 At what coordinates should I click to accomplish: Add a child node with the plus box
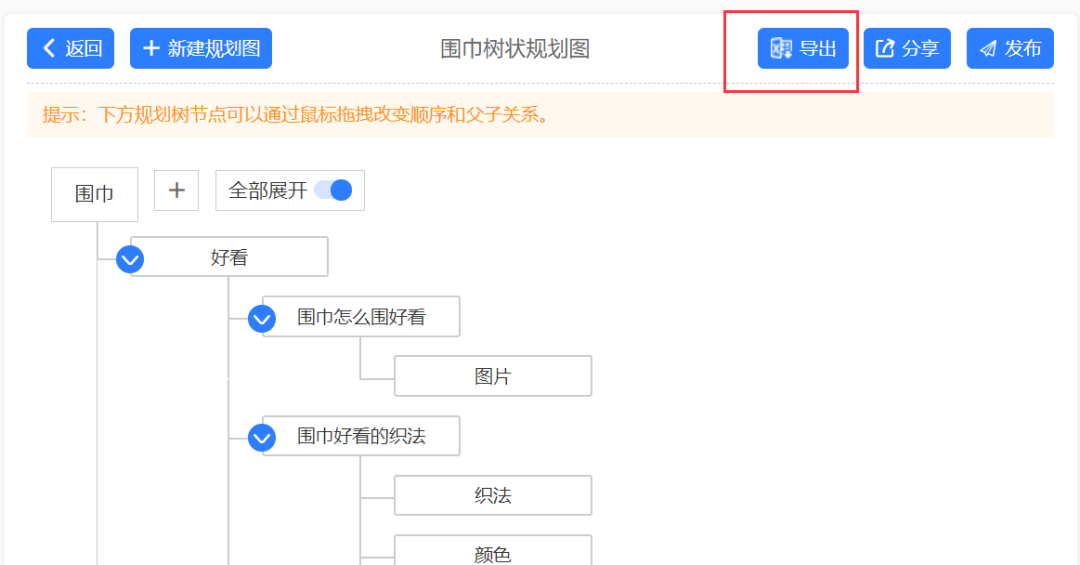click(176, 190)
